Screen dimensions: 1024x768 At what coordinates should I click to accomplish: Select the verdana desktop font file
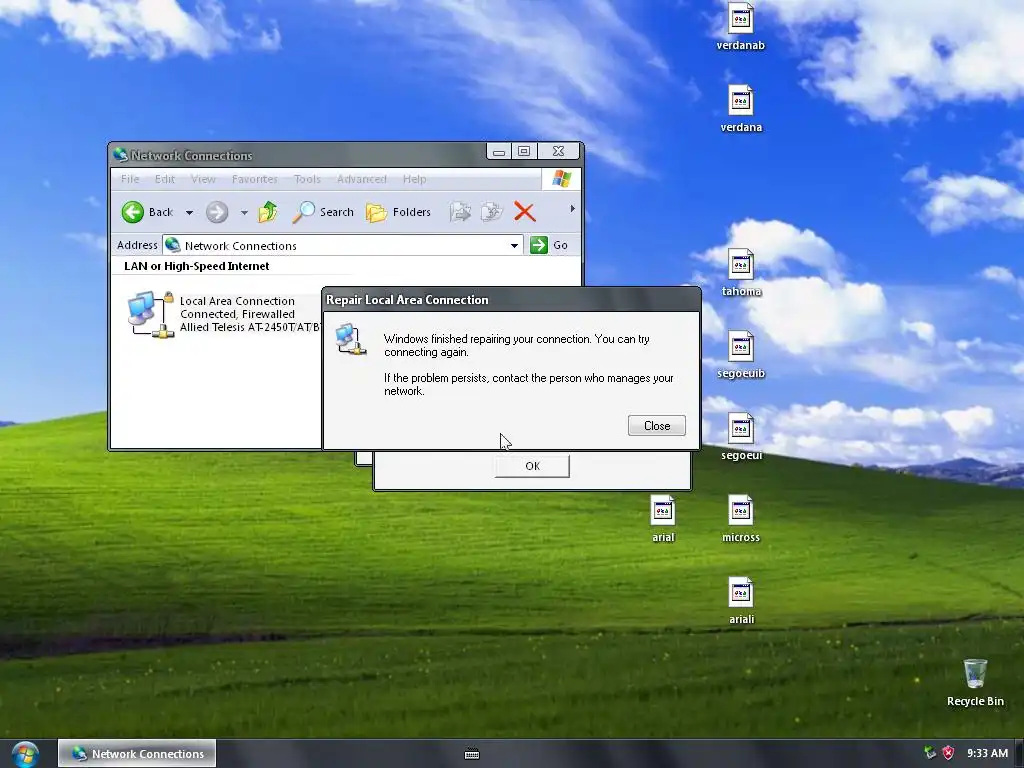741,109
